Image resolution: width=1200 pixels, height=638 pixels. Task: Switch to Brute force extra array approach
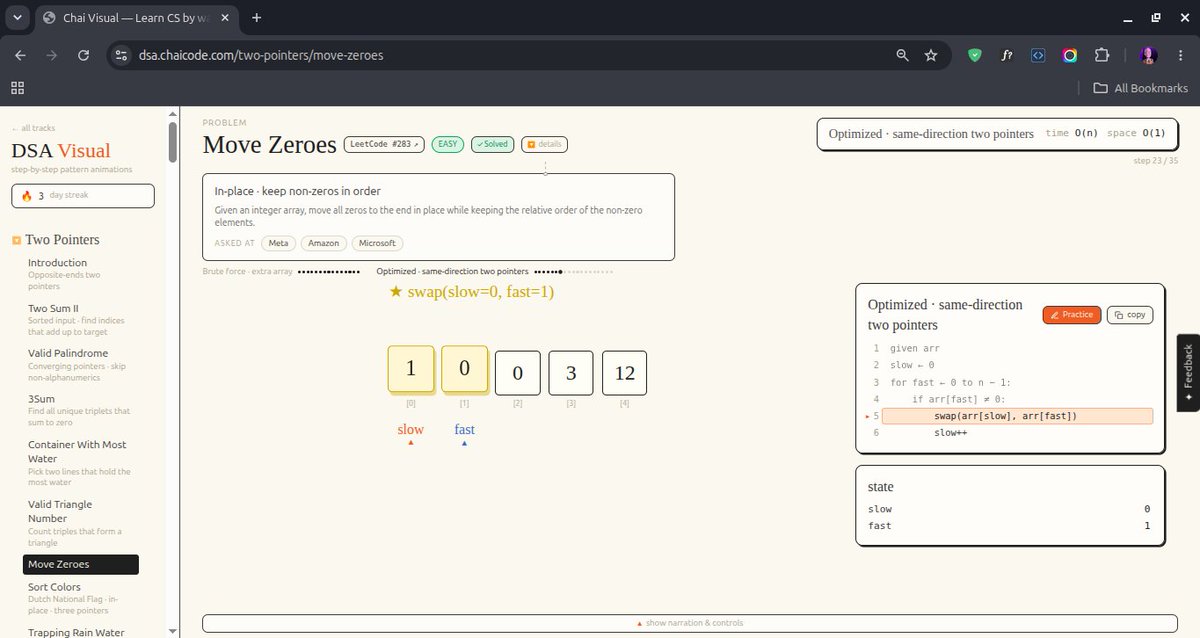(x=247, y=271)
